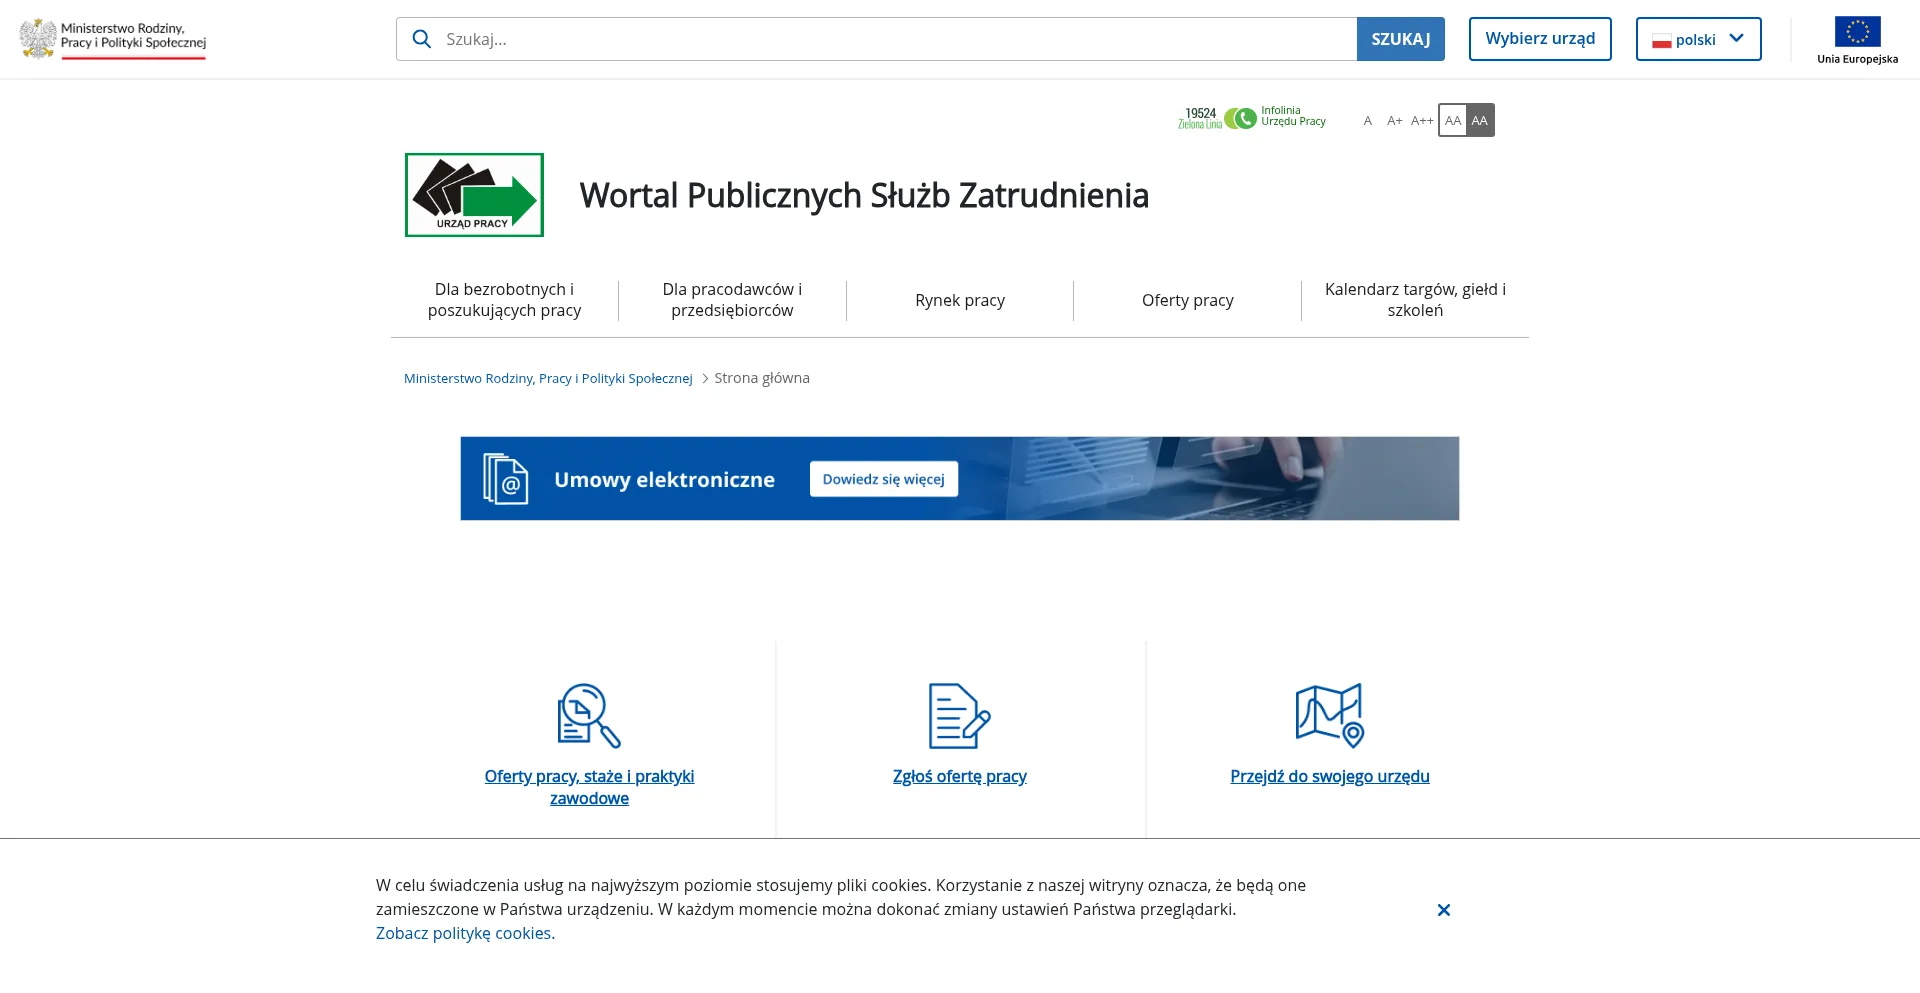This screenshot has height=993, width=1920.
Task: Click the Urząd Pracy green arrow logo
Action: [x=474, y=195]
